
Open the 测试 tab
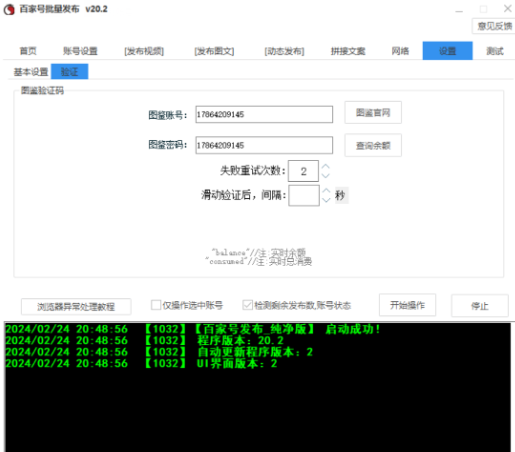(495, 51)
